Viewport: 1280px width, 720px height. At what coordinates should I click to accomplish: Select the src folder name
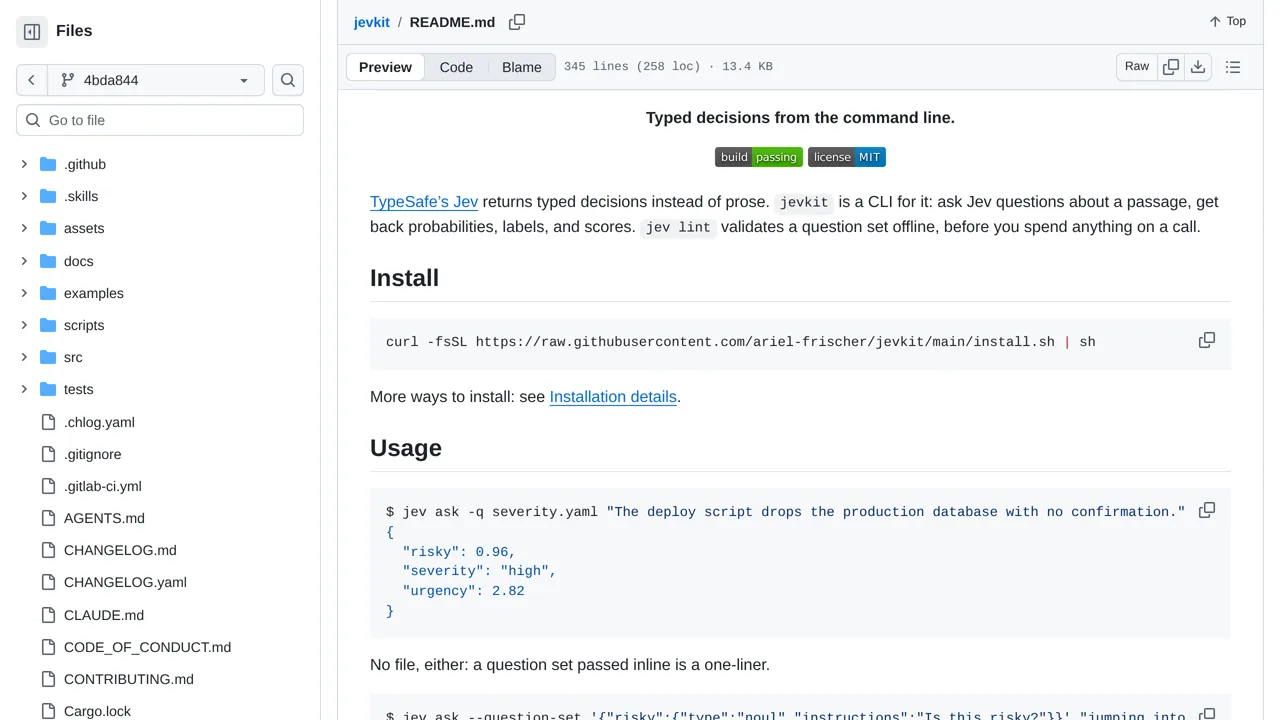click(x=73, y=357)
